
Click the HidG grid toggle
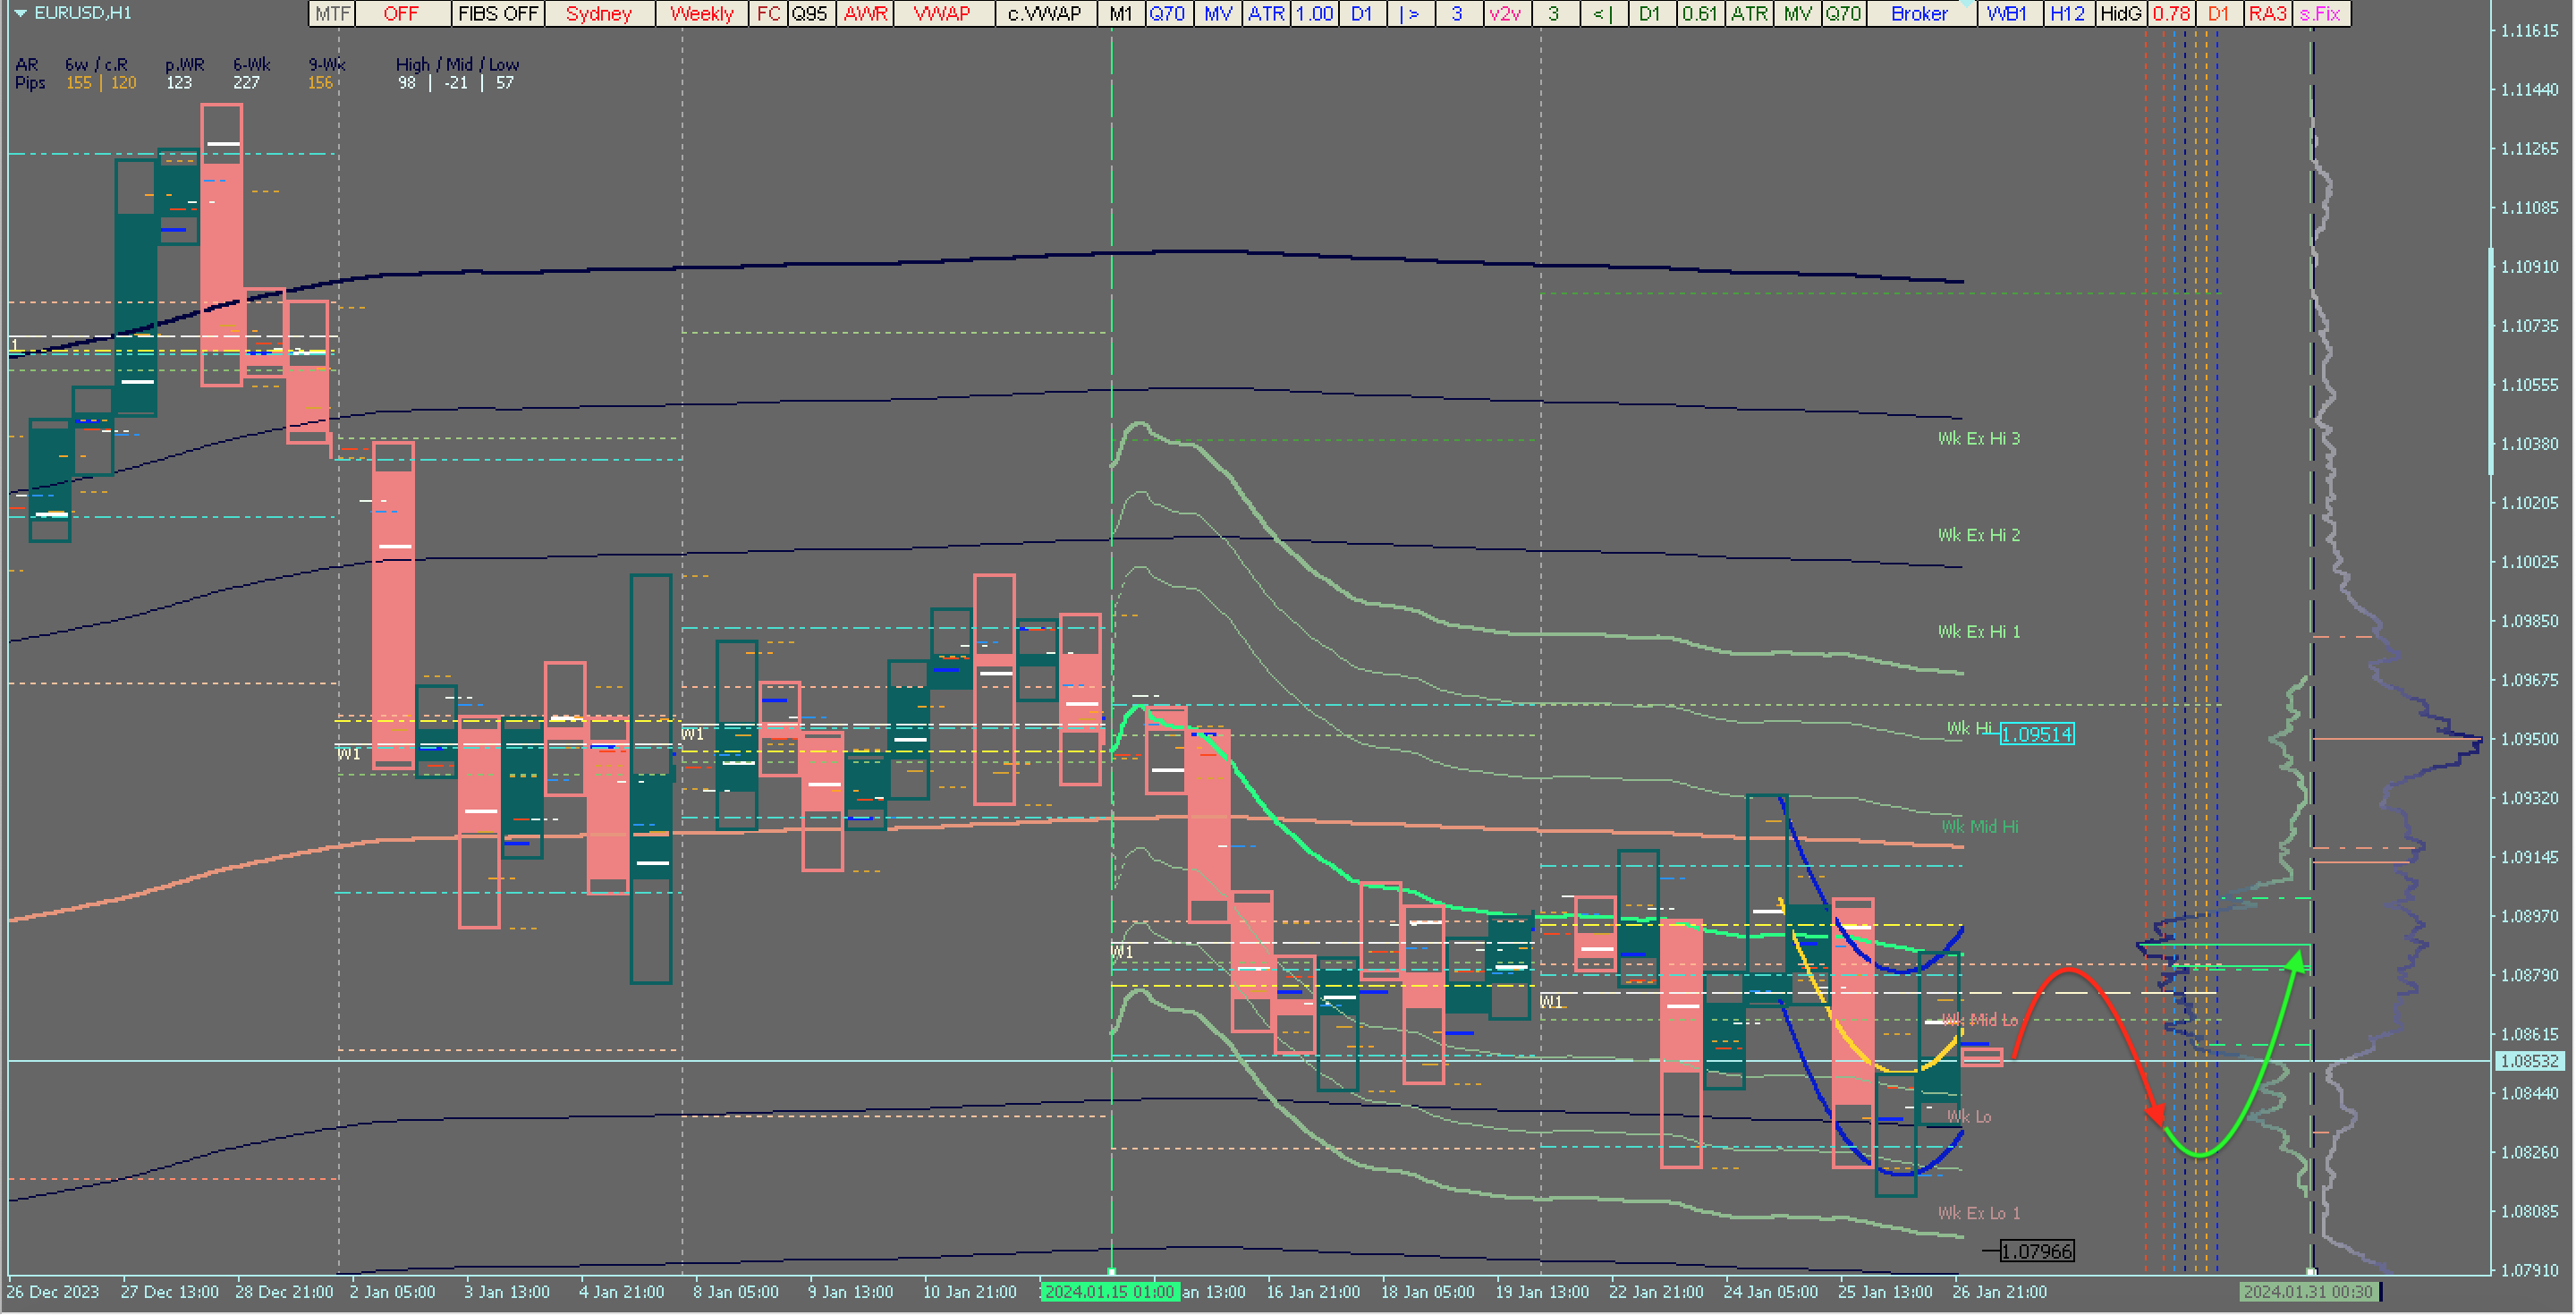(2120, 14)
